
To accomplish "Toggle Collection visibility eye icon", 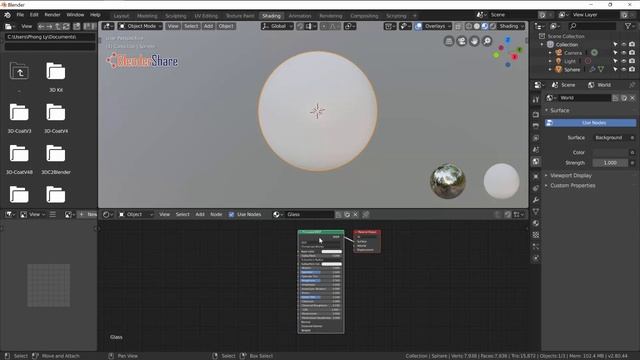I will pyautogui.click(x=624, y=44).
